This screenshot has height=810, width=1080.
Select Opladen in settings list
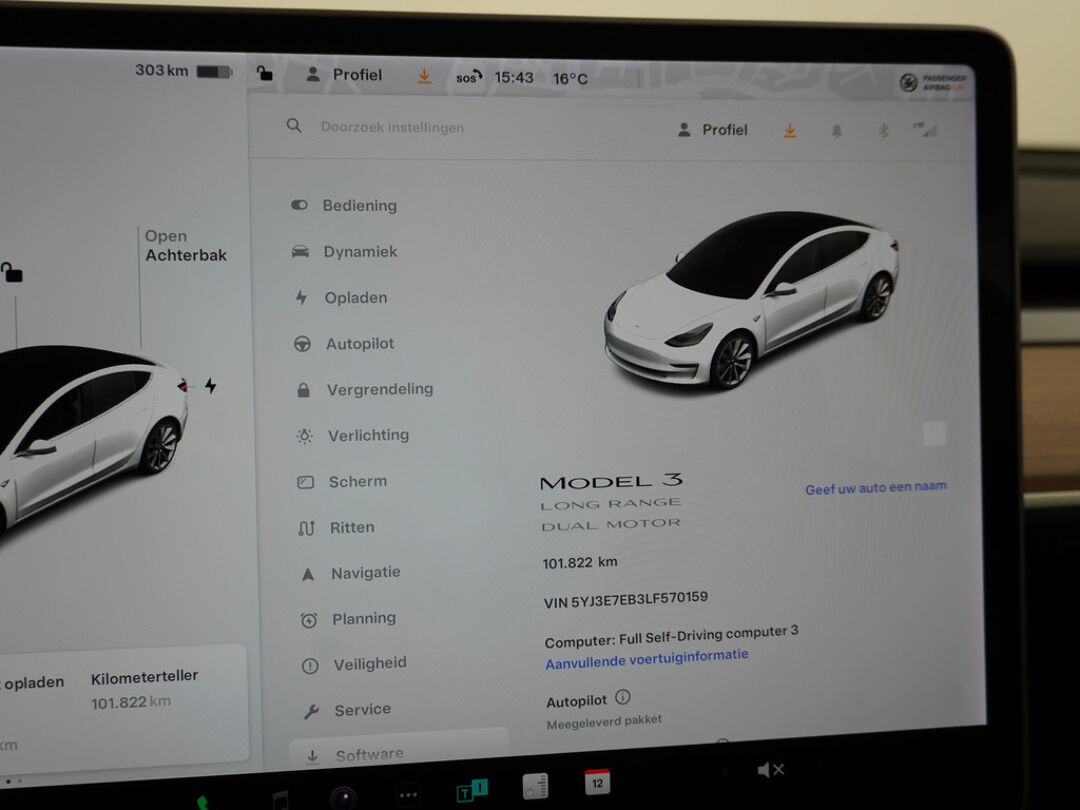[x=342, y=298]
